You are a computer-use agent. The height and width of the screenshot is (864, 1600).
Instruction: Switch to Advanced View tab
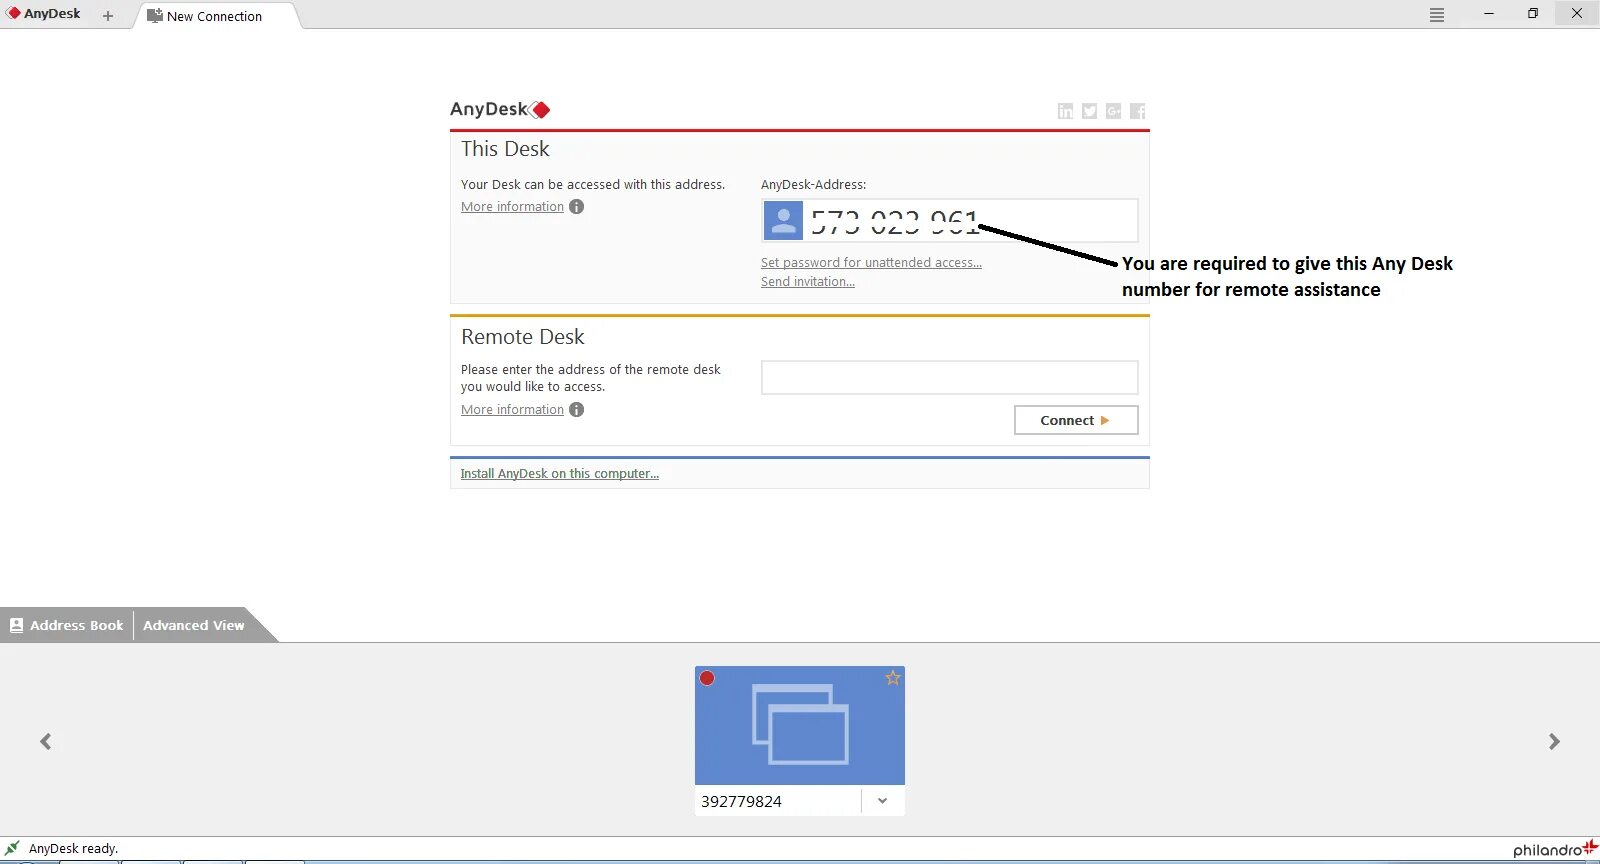coord(193,625)
